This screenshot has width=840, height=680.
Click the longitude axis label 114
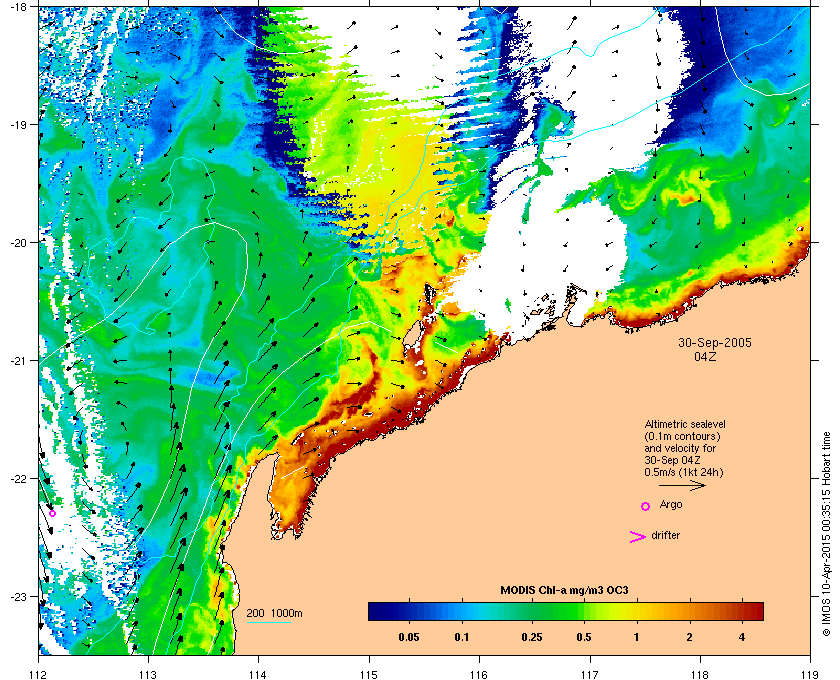pyautogui.click(x=258, y=674)
